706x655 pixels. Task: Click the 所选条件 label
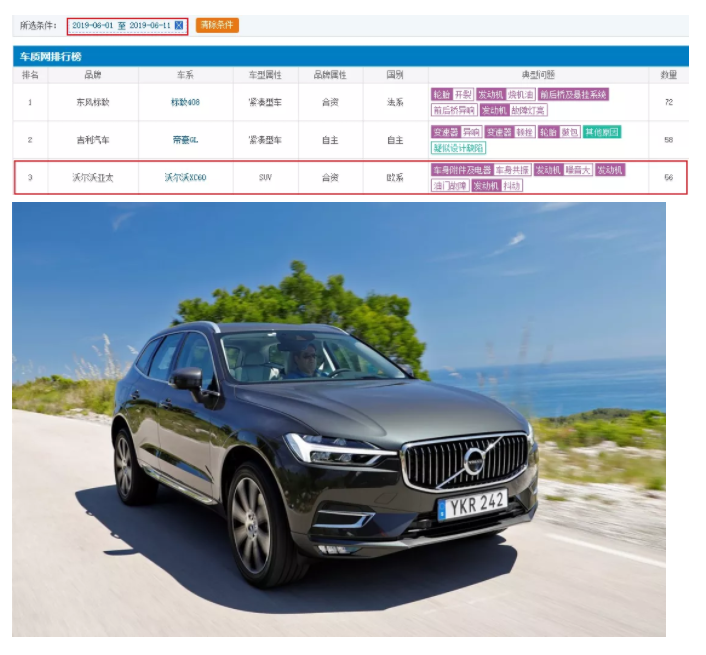coord(38,25)
